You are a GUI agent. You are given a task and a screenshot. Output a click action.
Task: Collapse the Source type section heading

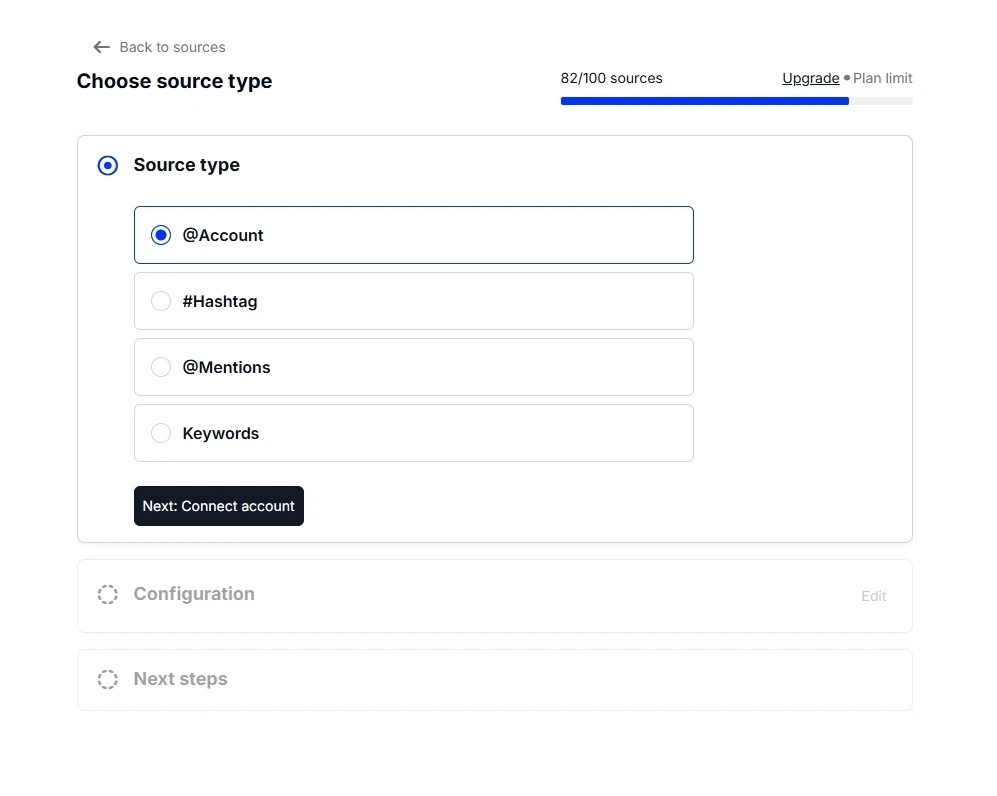click(x=186, y=165)
